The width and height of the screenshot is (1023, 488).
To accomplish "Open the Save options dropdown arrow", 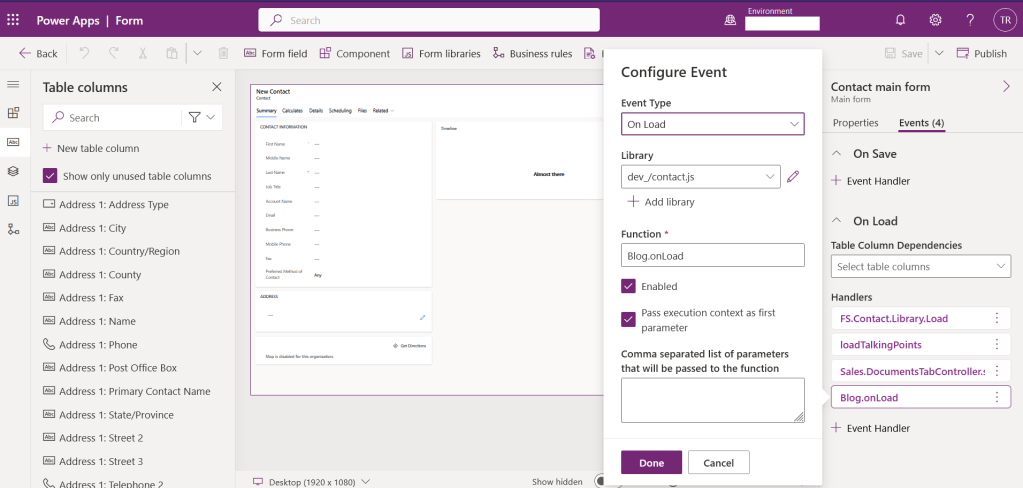I will point(939,53).
